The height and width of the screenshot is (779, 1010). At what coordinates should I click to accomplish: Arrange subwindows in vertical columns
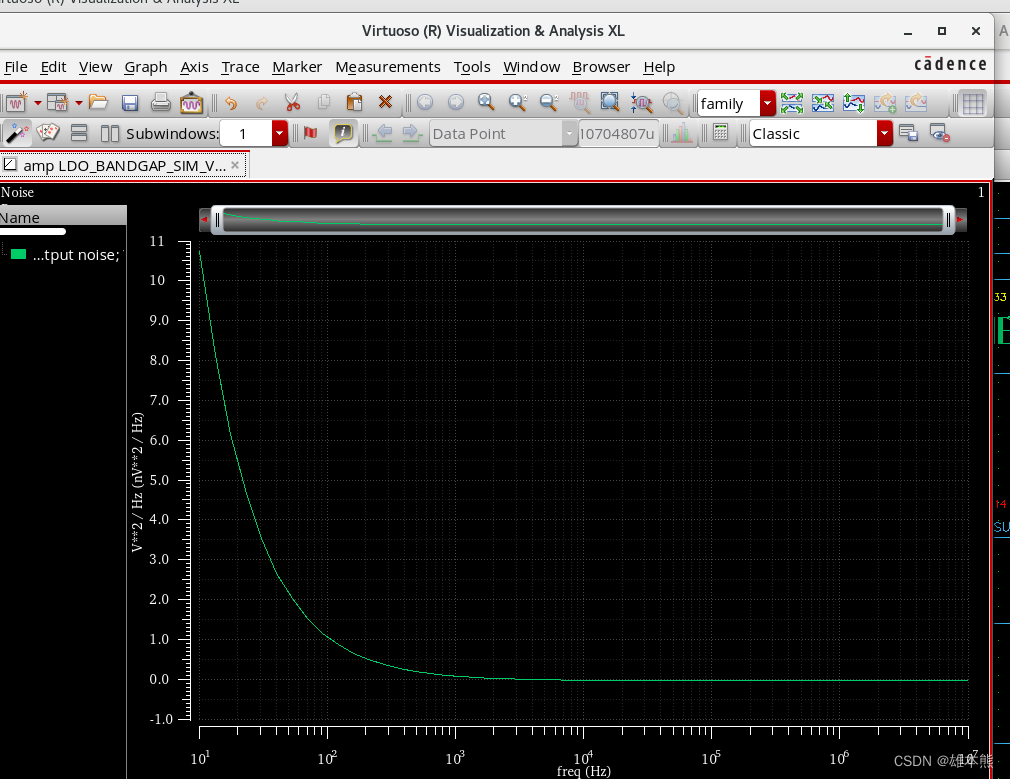(x=110, y=133)
